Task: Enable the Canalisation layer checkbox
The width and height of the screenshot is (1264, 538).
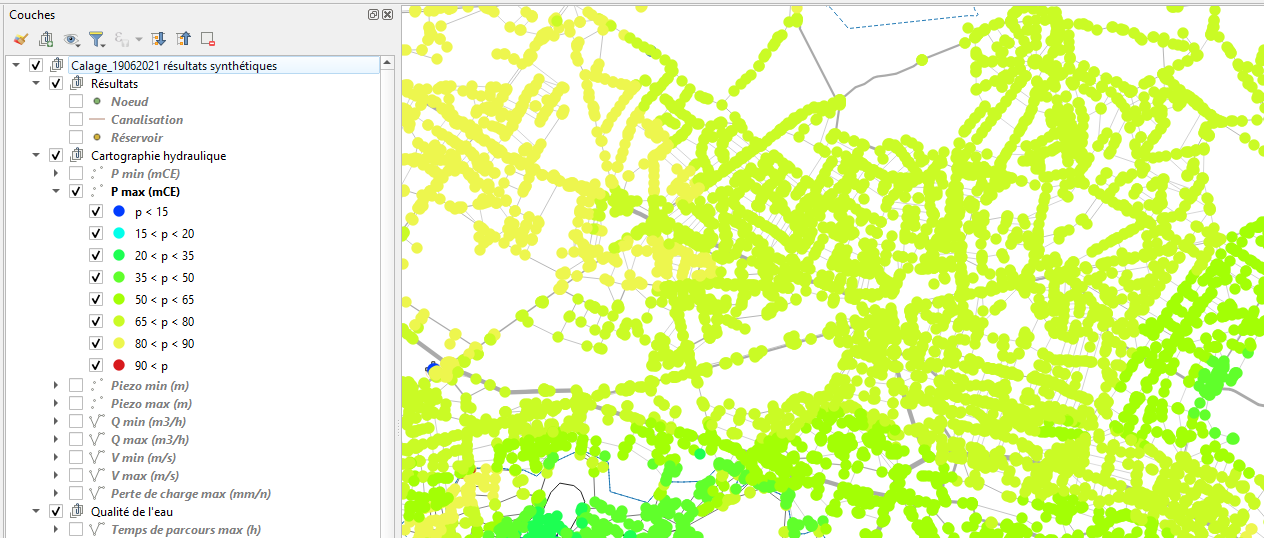Action: click(76, 120)
